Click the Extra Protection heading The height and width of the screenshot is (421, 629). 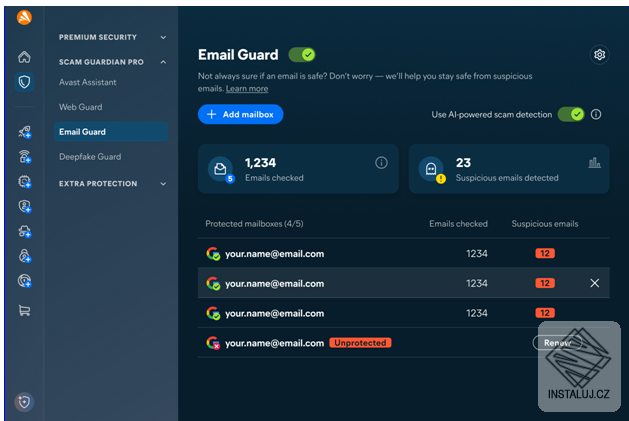(x=98, y=184)
